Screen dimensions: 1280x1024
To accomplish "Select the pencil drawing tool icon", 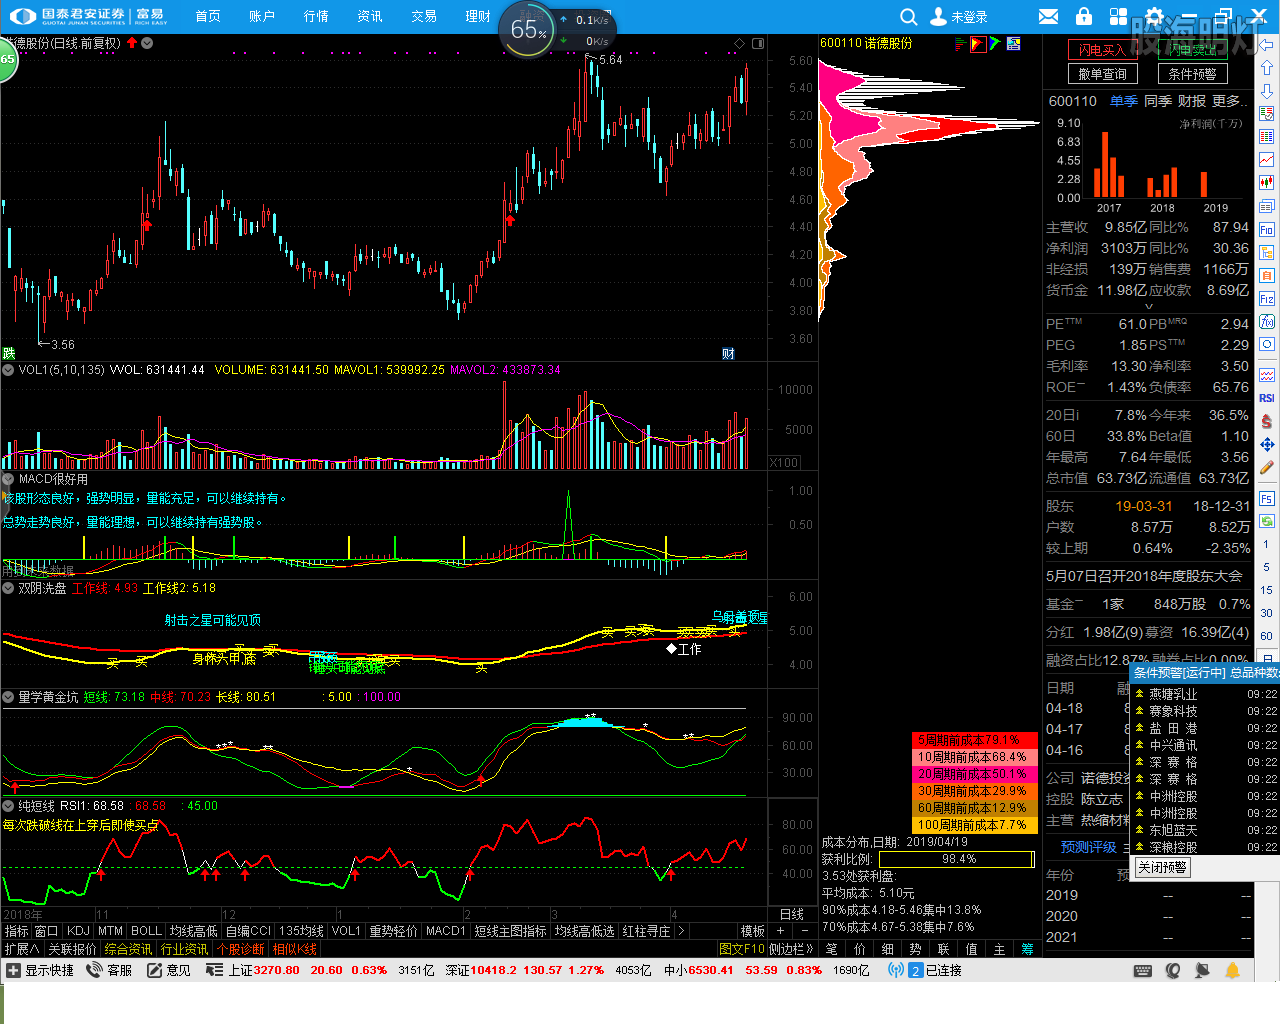I will (1266, 467).
